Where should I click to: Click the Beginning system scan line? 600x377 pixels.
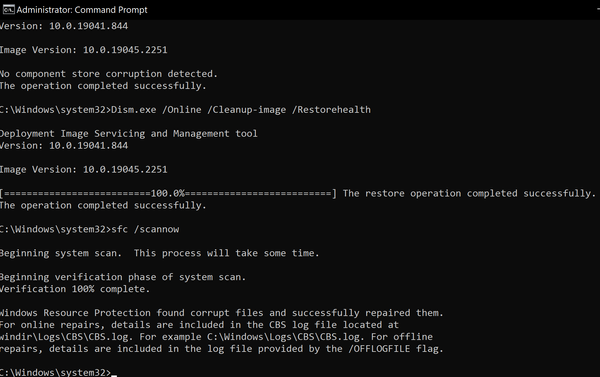pos(159,253)
